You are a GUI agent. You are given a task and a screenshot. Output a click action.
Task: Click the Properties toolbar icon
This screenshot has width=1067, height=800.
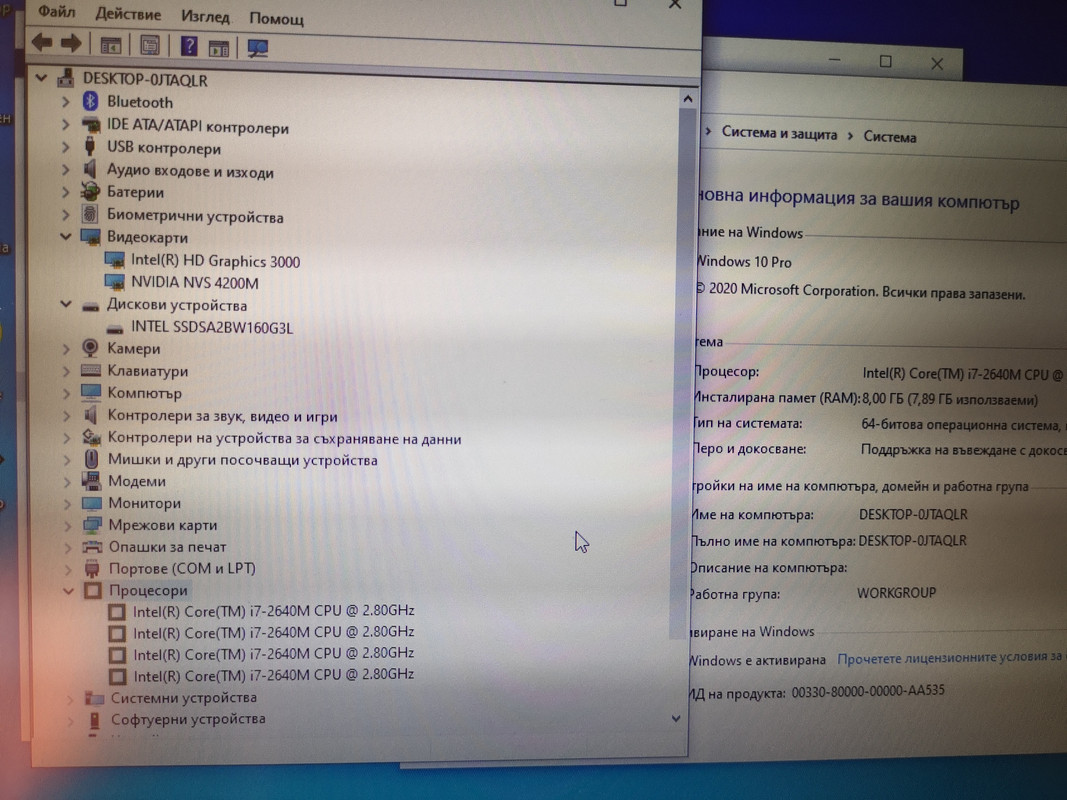150,46
